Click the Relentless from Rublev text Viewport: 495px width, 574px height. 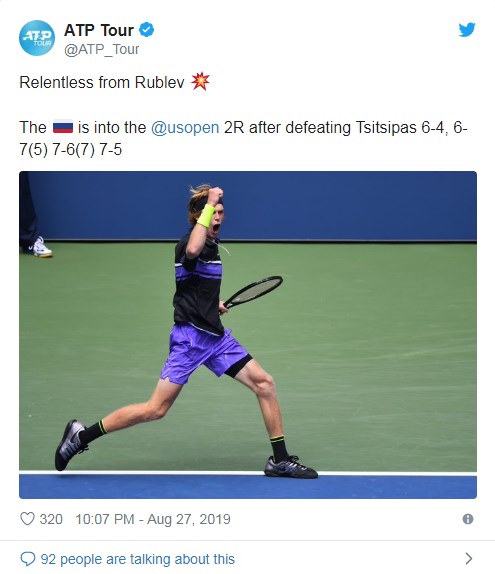pos(102,82)
